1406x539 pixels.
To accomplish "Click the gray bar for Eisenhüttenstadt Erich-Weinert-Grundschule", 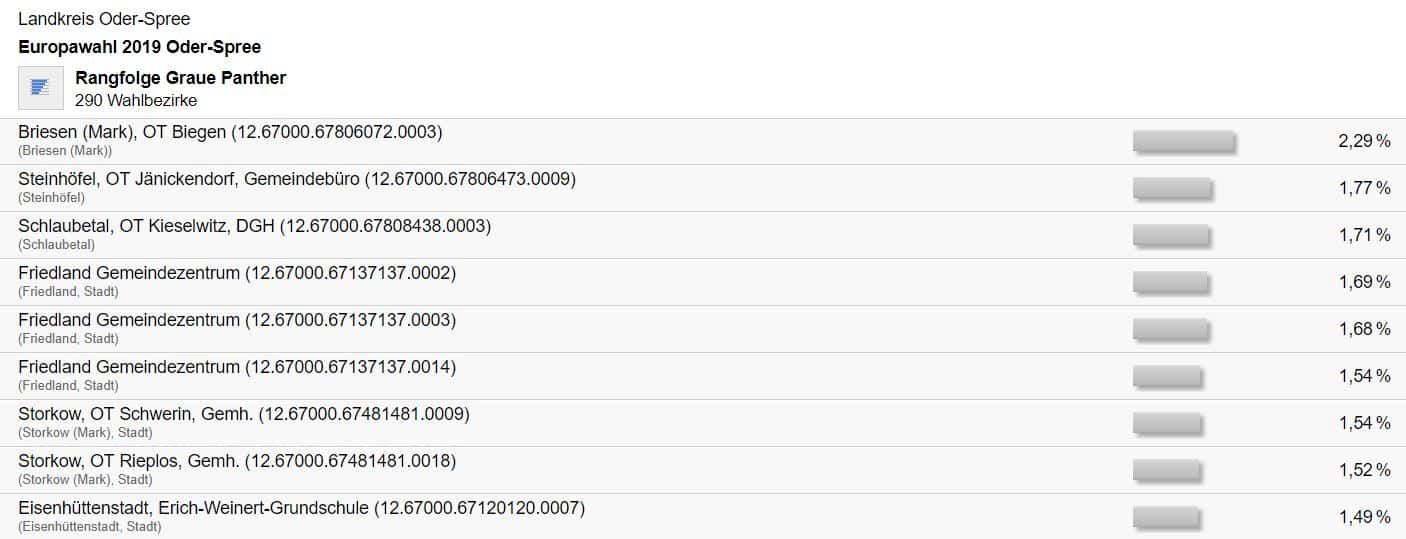I will (x=1166, y=518).
